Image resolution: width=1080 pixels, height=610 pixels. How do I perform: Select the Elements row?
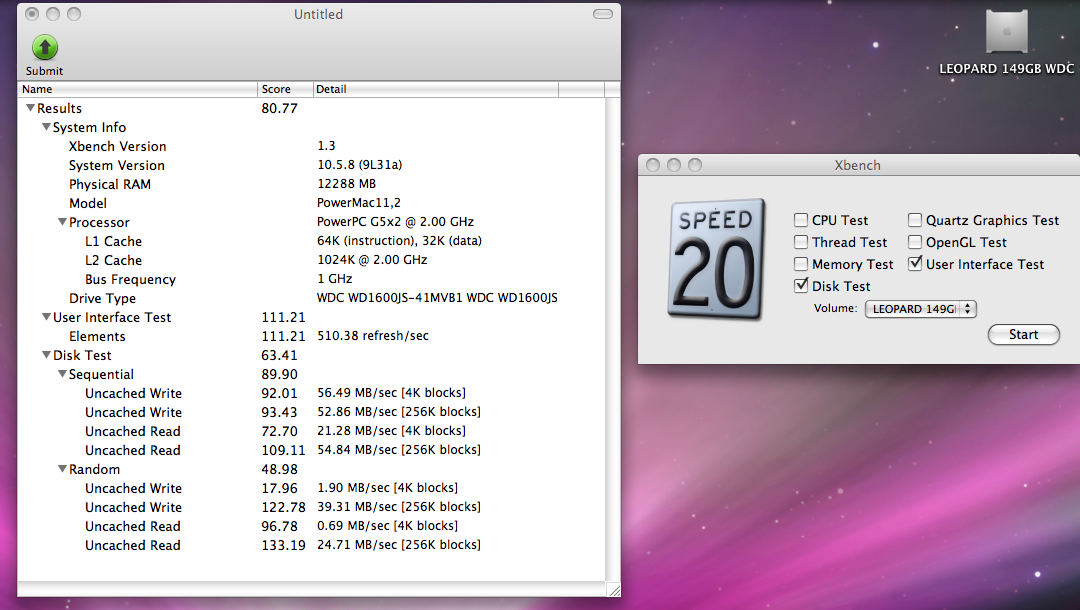311,336
